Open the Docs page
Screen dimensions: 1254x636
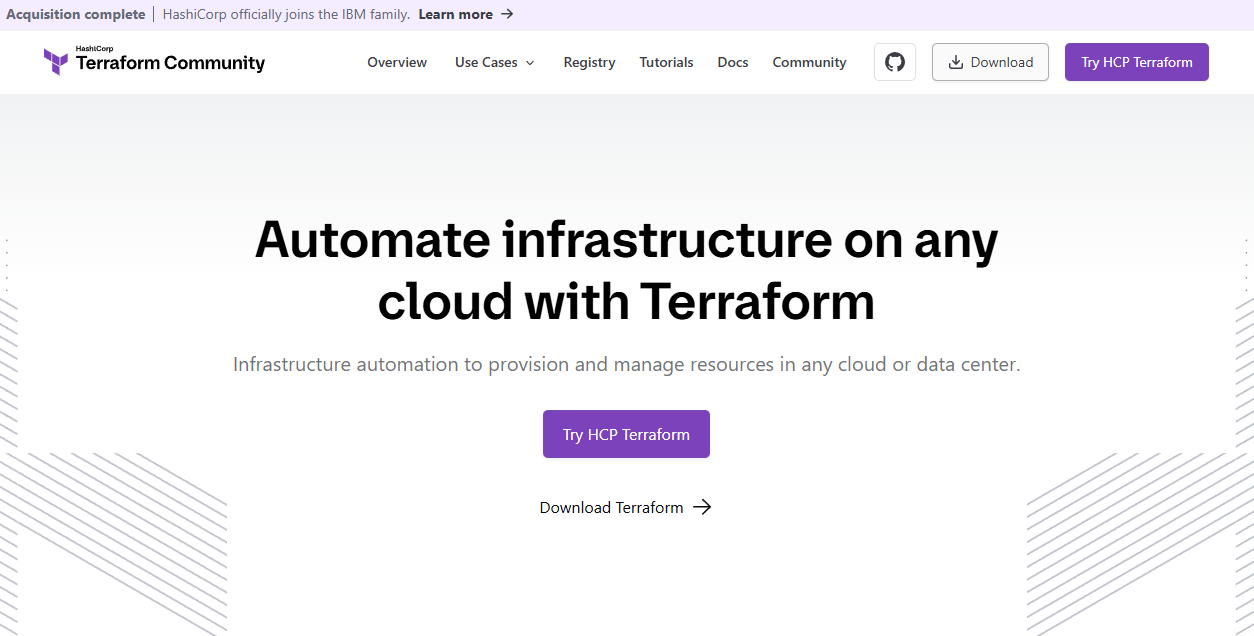[732, 62]
